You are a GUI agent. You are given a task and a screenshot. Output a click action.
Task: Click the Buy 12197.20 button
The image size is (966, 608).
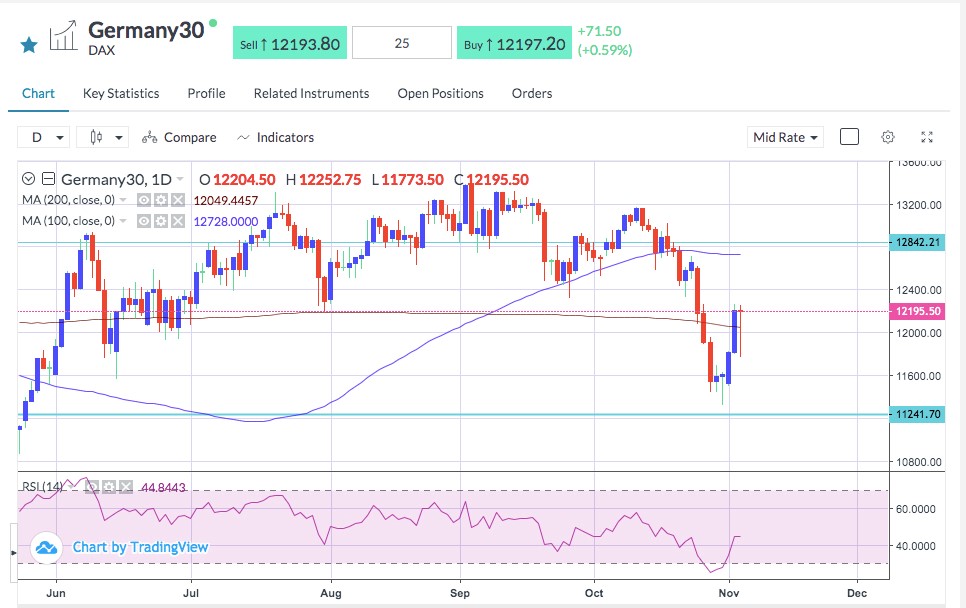point(514,43)
